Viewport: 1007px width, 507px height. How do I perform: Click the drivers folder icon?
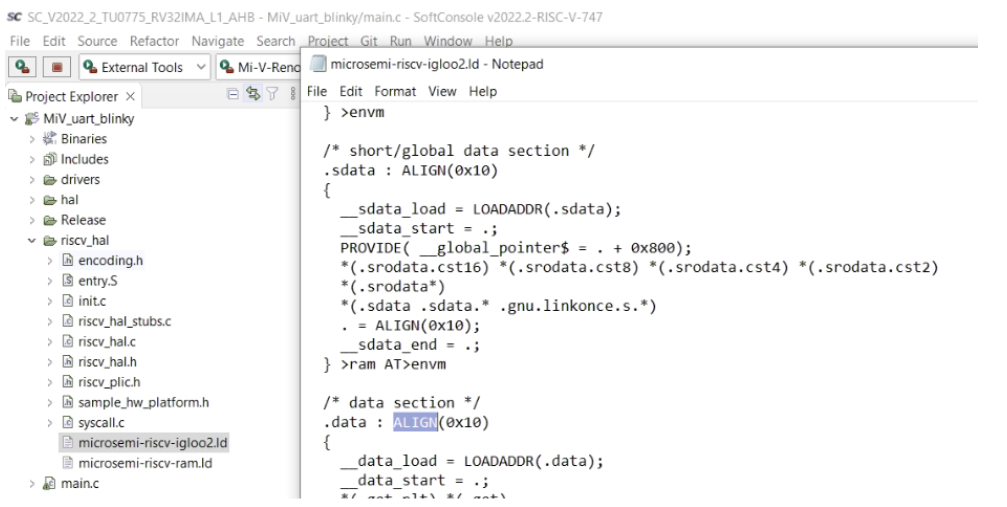[49, 180]
